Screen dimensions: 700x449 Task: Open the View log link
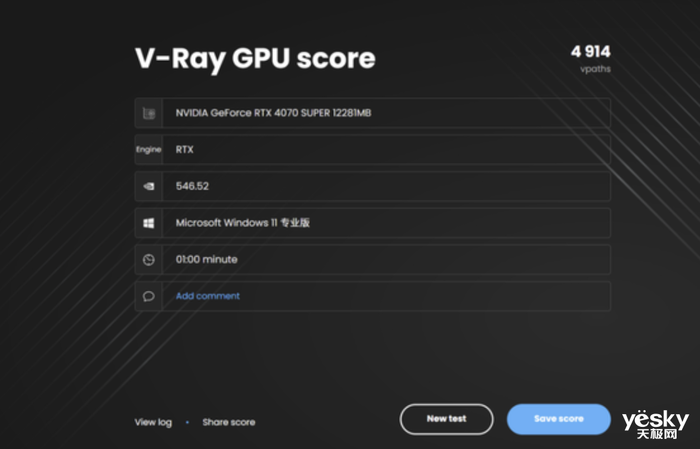(153, 422)
